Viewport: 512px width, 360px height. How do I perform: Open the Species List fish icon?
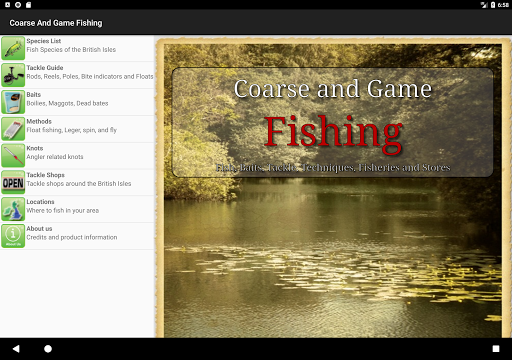13,48
